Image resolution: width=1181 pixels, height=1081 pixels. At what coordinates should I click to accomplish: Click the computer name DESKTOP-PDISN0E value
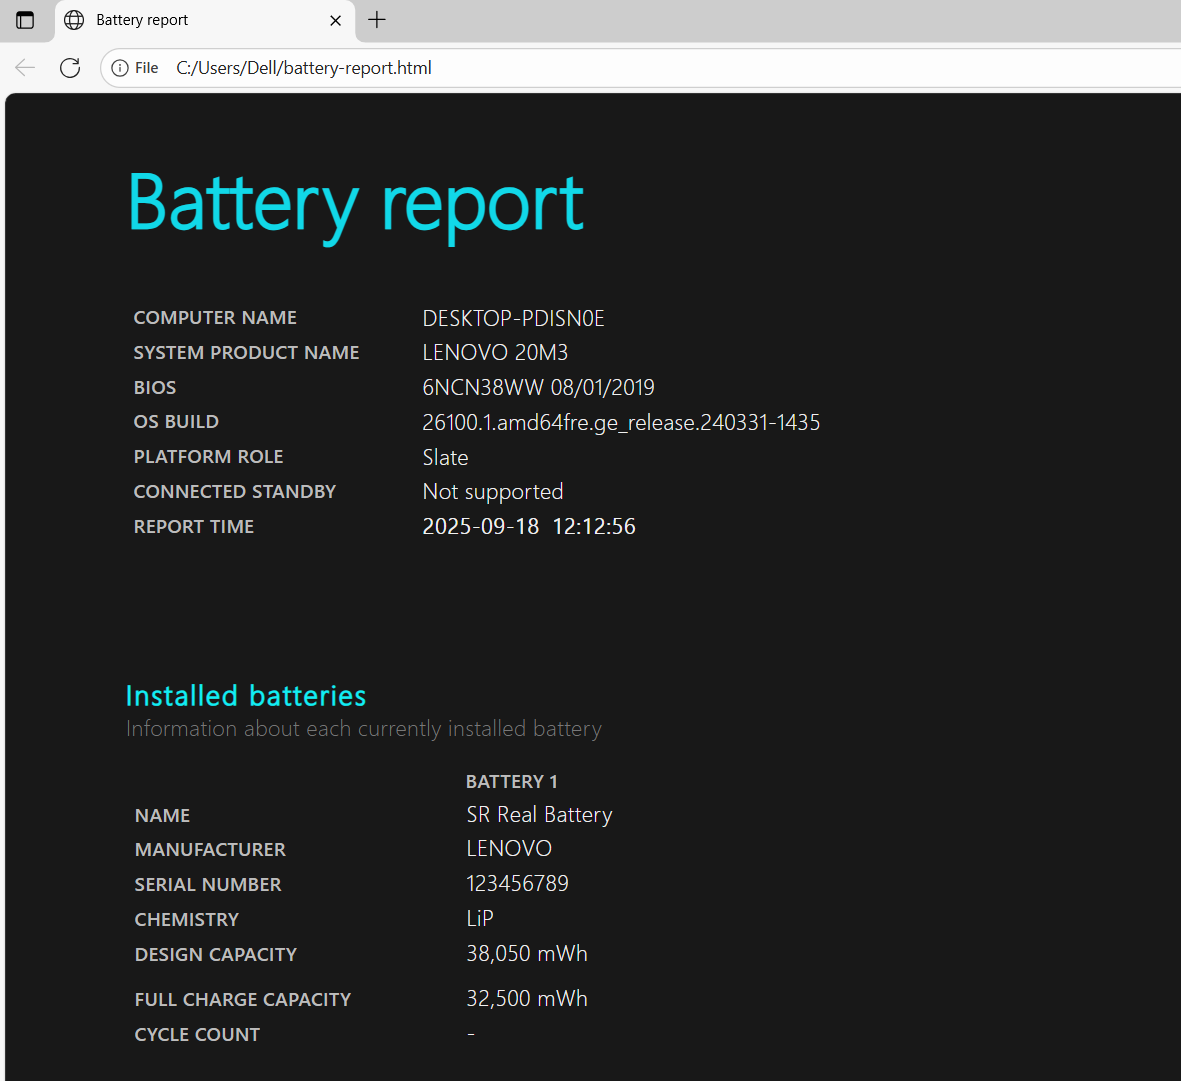coord(513,318)
